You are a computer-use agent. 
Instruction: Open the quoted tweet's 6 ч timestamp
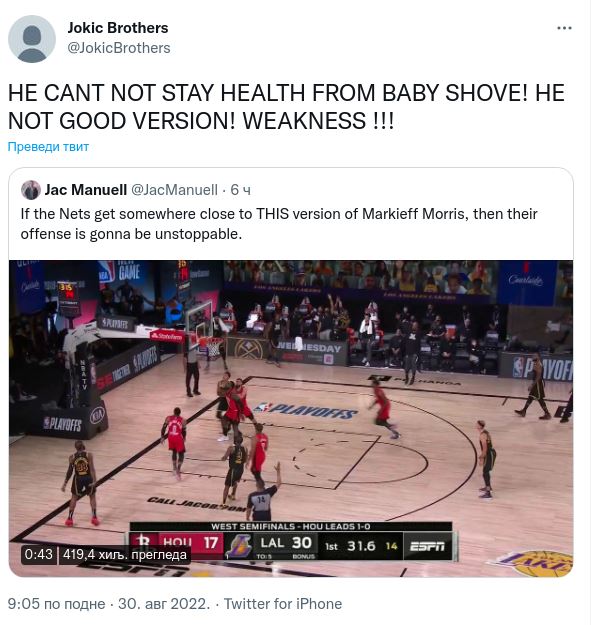click(240, 190)
